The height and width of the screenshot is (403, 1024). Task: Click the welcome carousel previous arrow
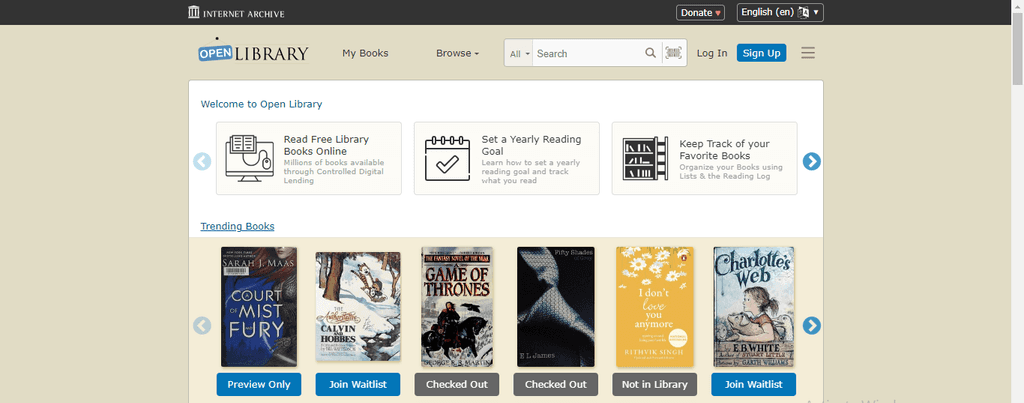tap(202, 161)
